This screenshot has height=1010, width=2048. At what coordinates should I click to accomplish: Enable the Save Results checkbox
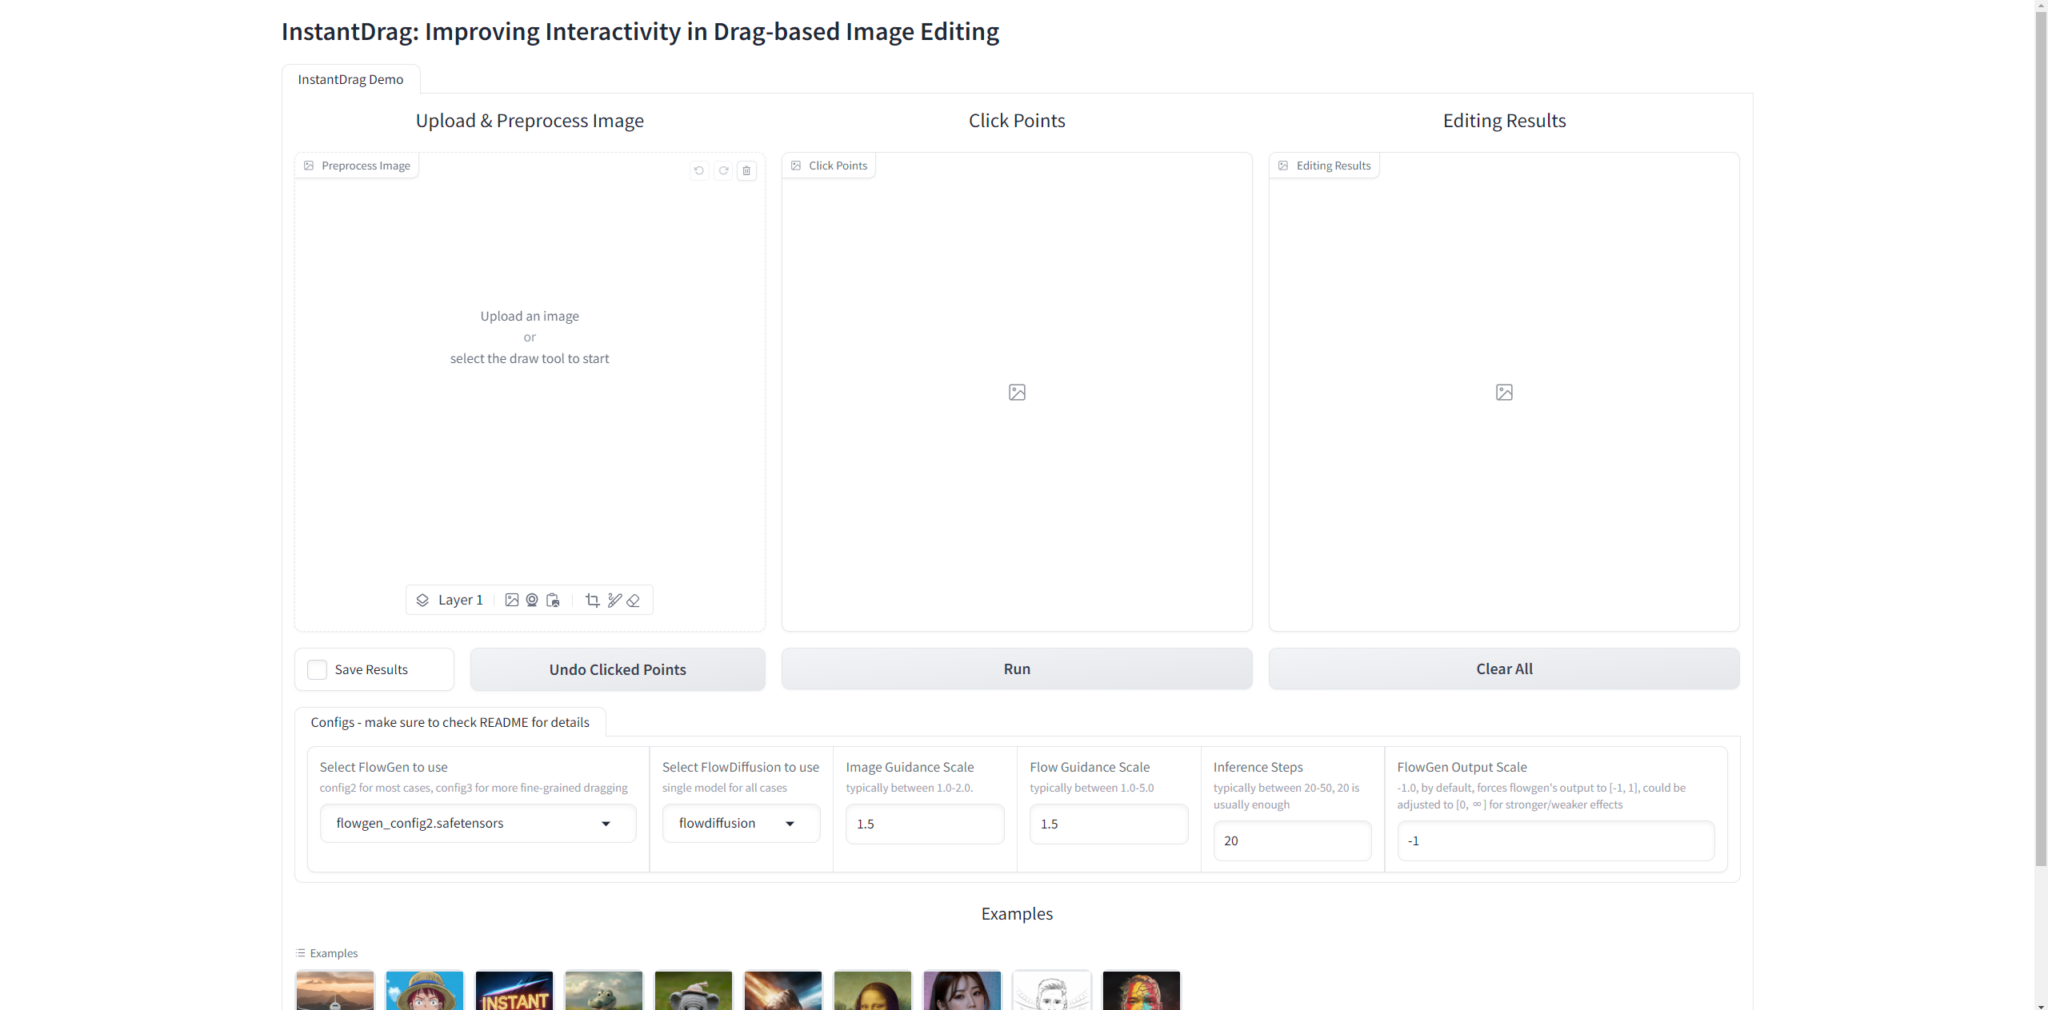pyautogui.click(x=317, y=669)
